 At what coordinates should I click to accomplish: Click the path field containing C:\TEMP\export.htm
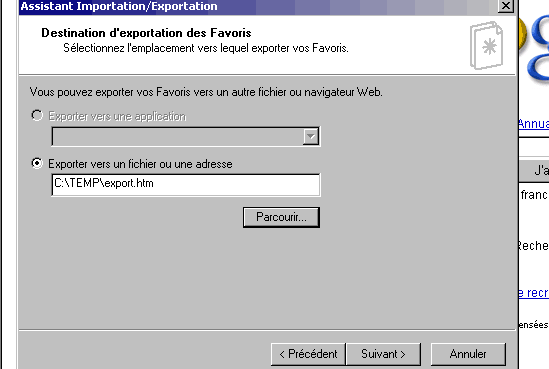(186, 184)
